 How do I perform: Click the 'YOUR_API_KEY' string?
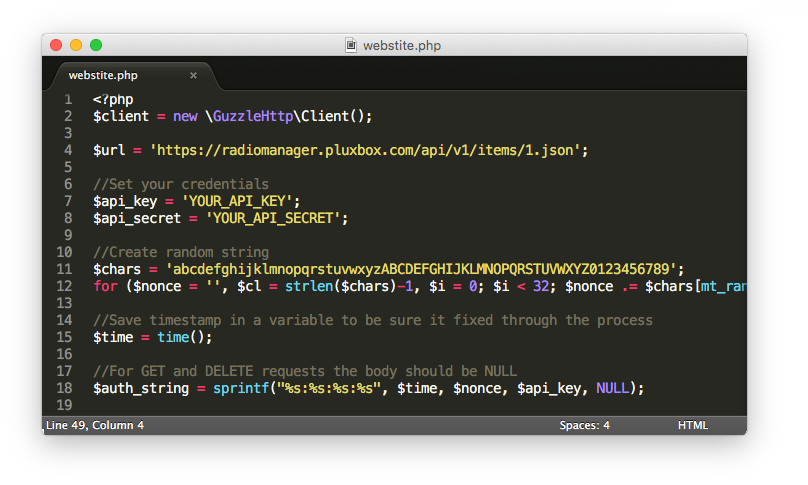(x=237, y=201)
